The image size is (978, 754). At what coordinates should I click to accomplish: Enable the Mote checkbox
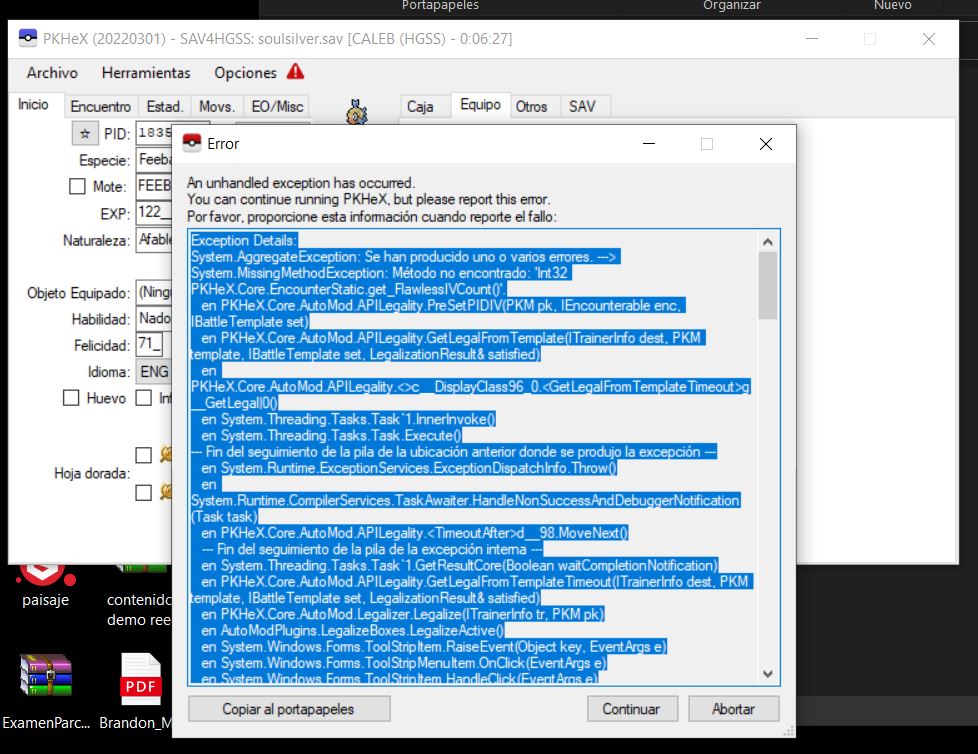pyautogui.click(x=77, y=186)
